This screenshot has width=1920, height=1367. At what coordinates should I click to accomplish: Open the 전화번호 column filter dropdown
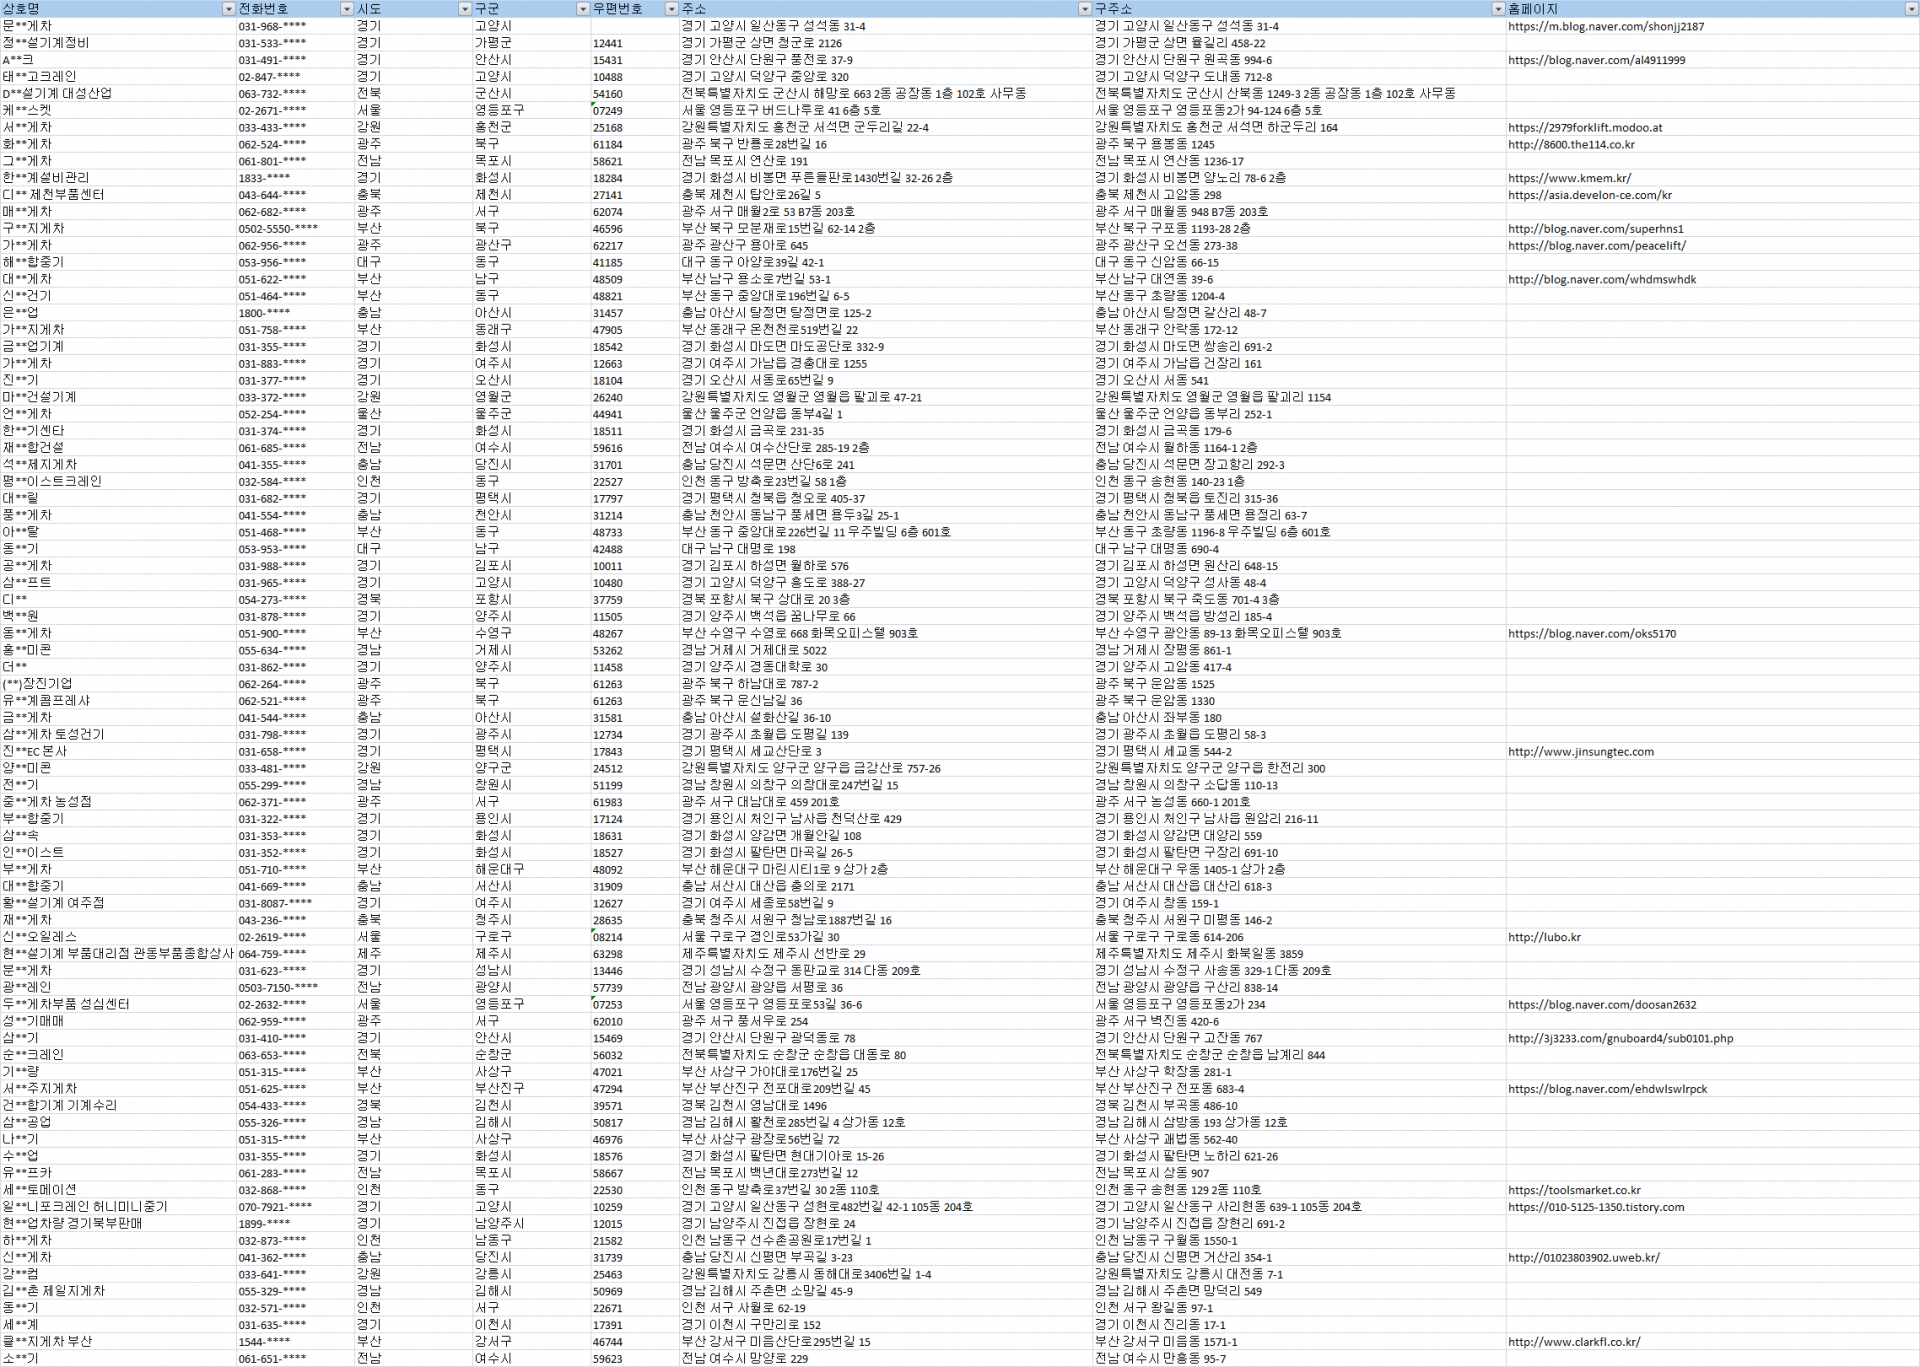coord(347,9)
